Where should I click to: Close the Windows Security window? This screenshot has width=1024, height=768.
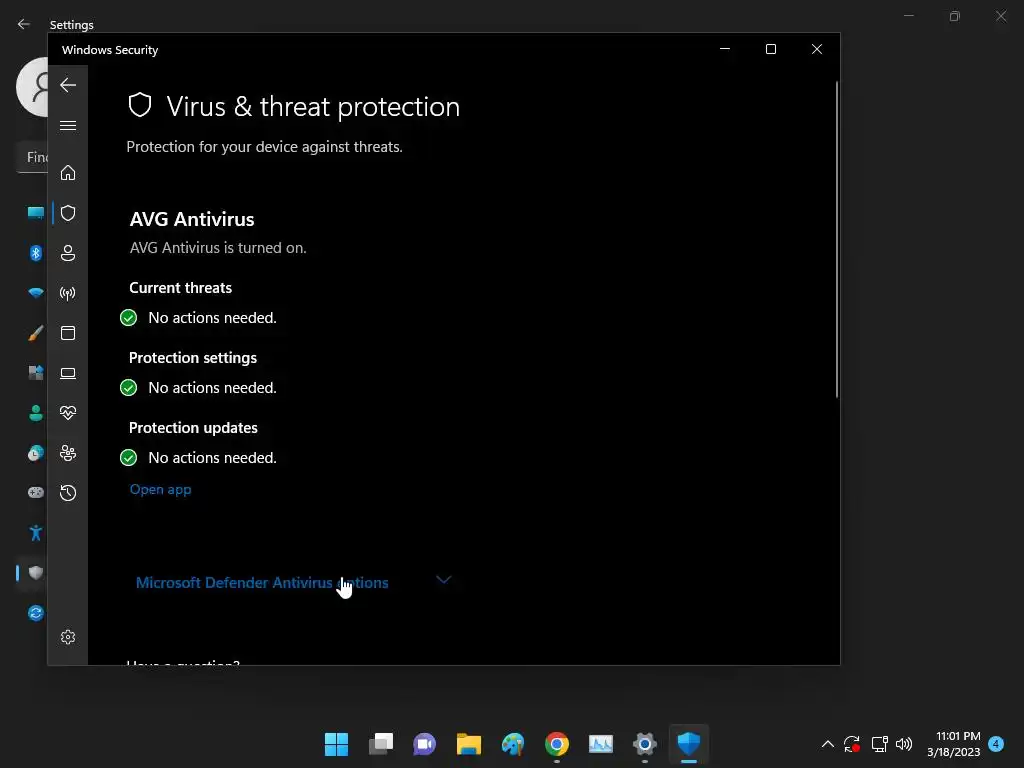click(x=817, y=49)
